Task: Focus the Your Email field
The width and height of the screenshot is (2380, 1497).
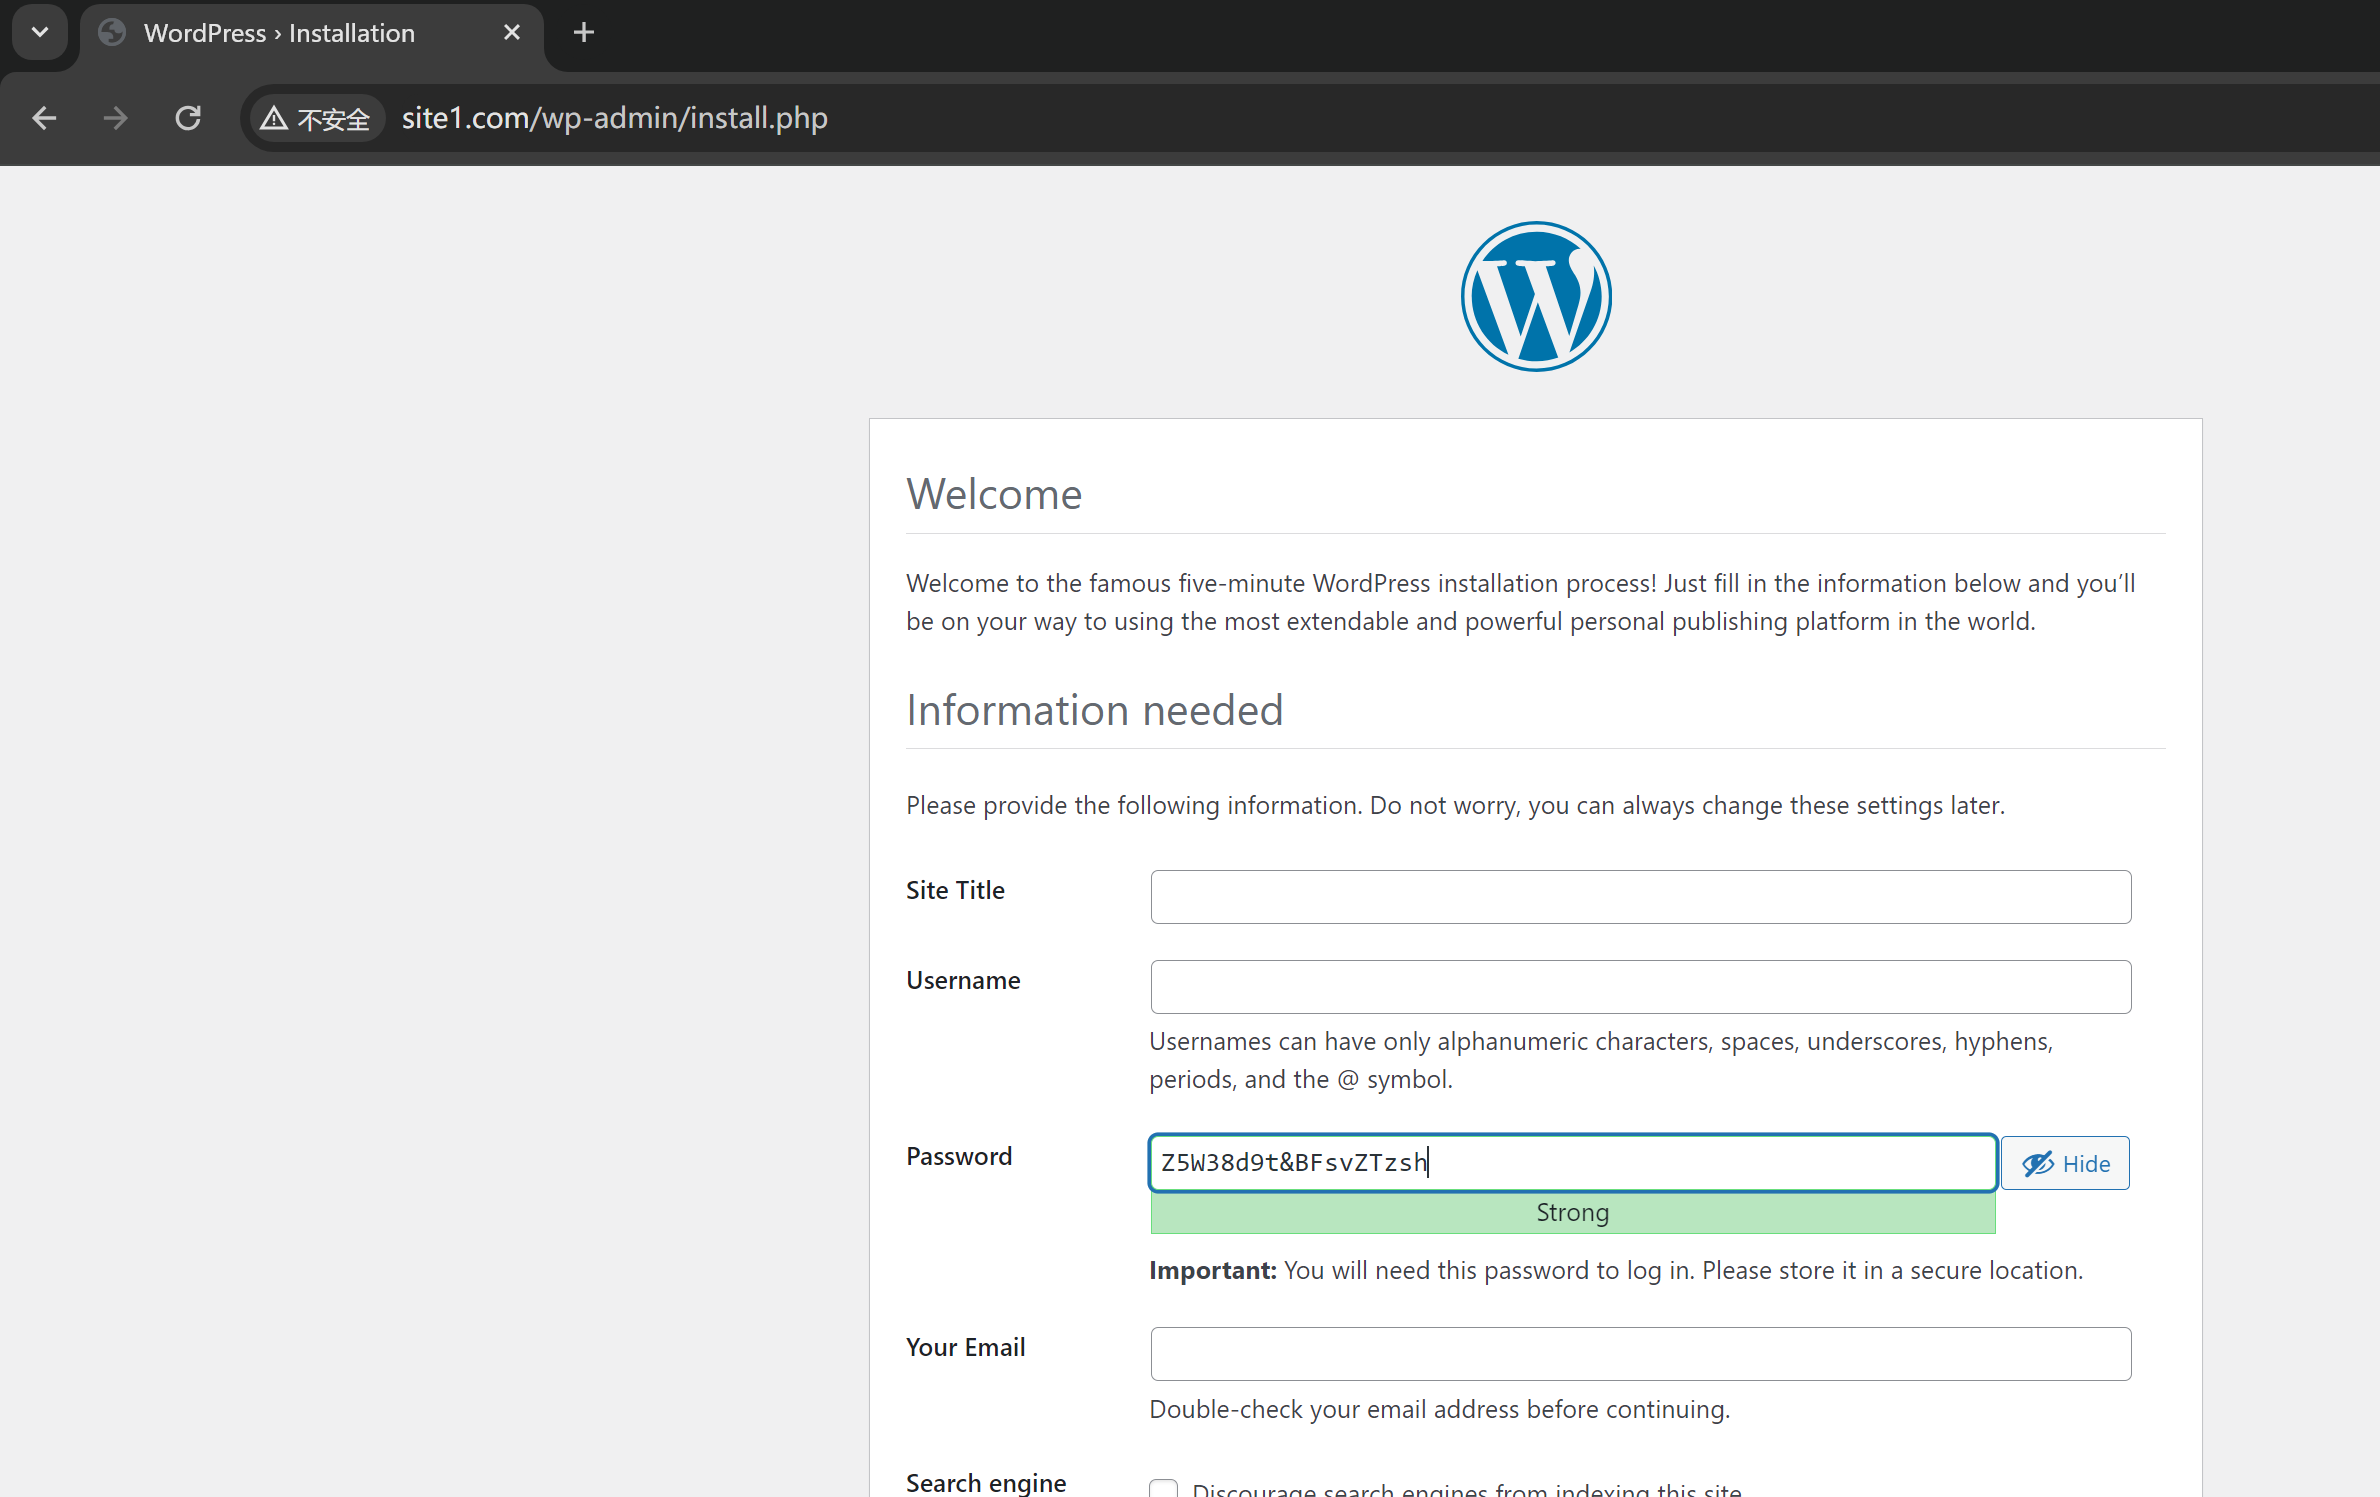Action: coord(1640,1354)
